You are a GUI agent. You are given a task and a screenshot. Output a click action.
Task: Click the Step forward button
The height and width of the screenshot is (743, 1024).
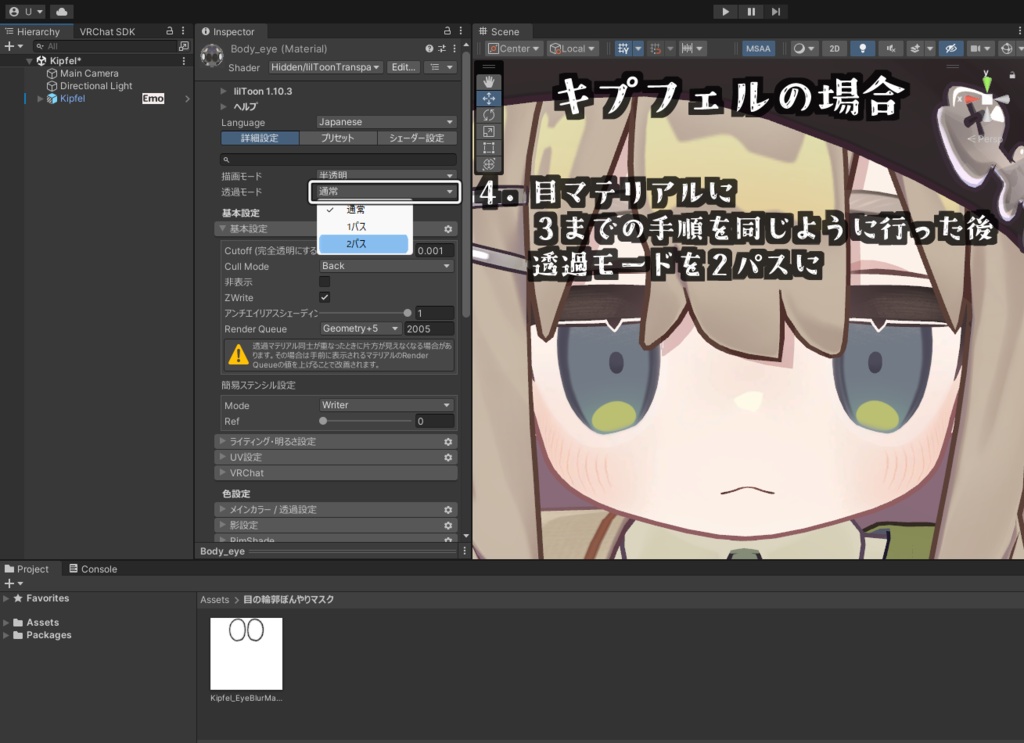776,12
